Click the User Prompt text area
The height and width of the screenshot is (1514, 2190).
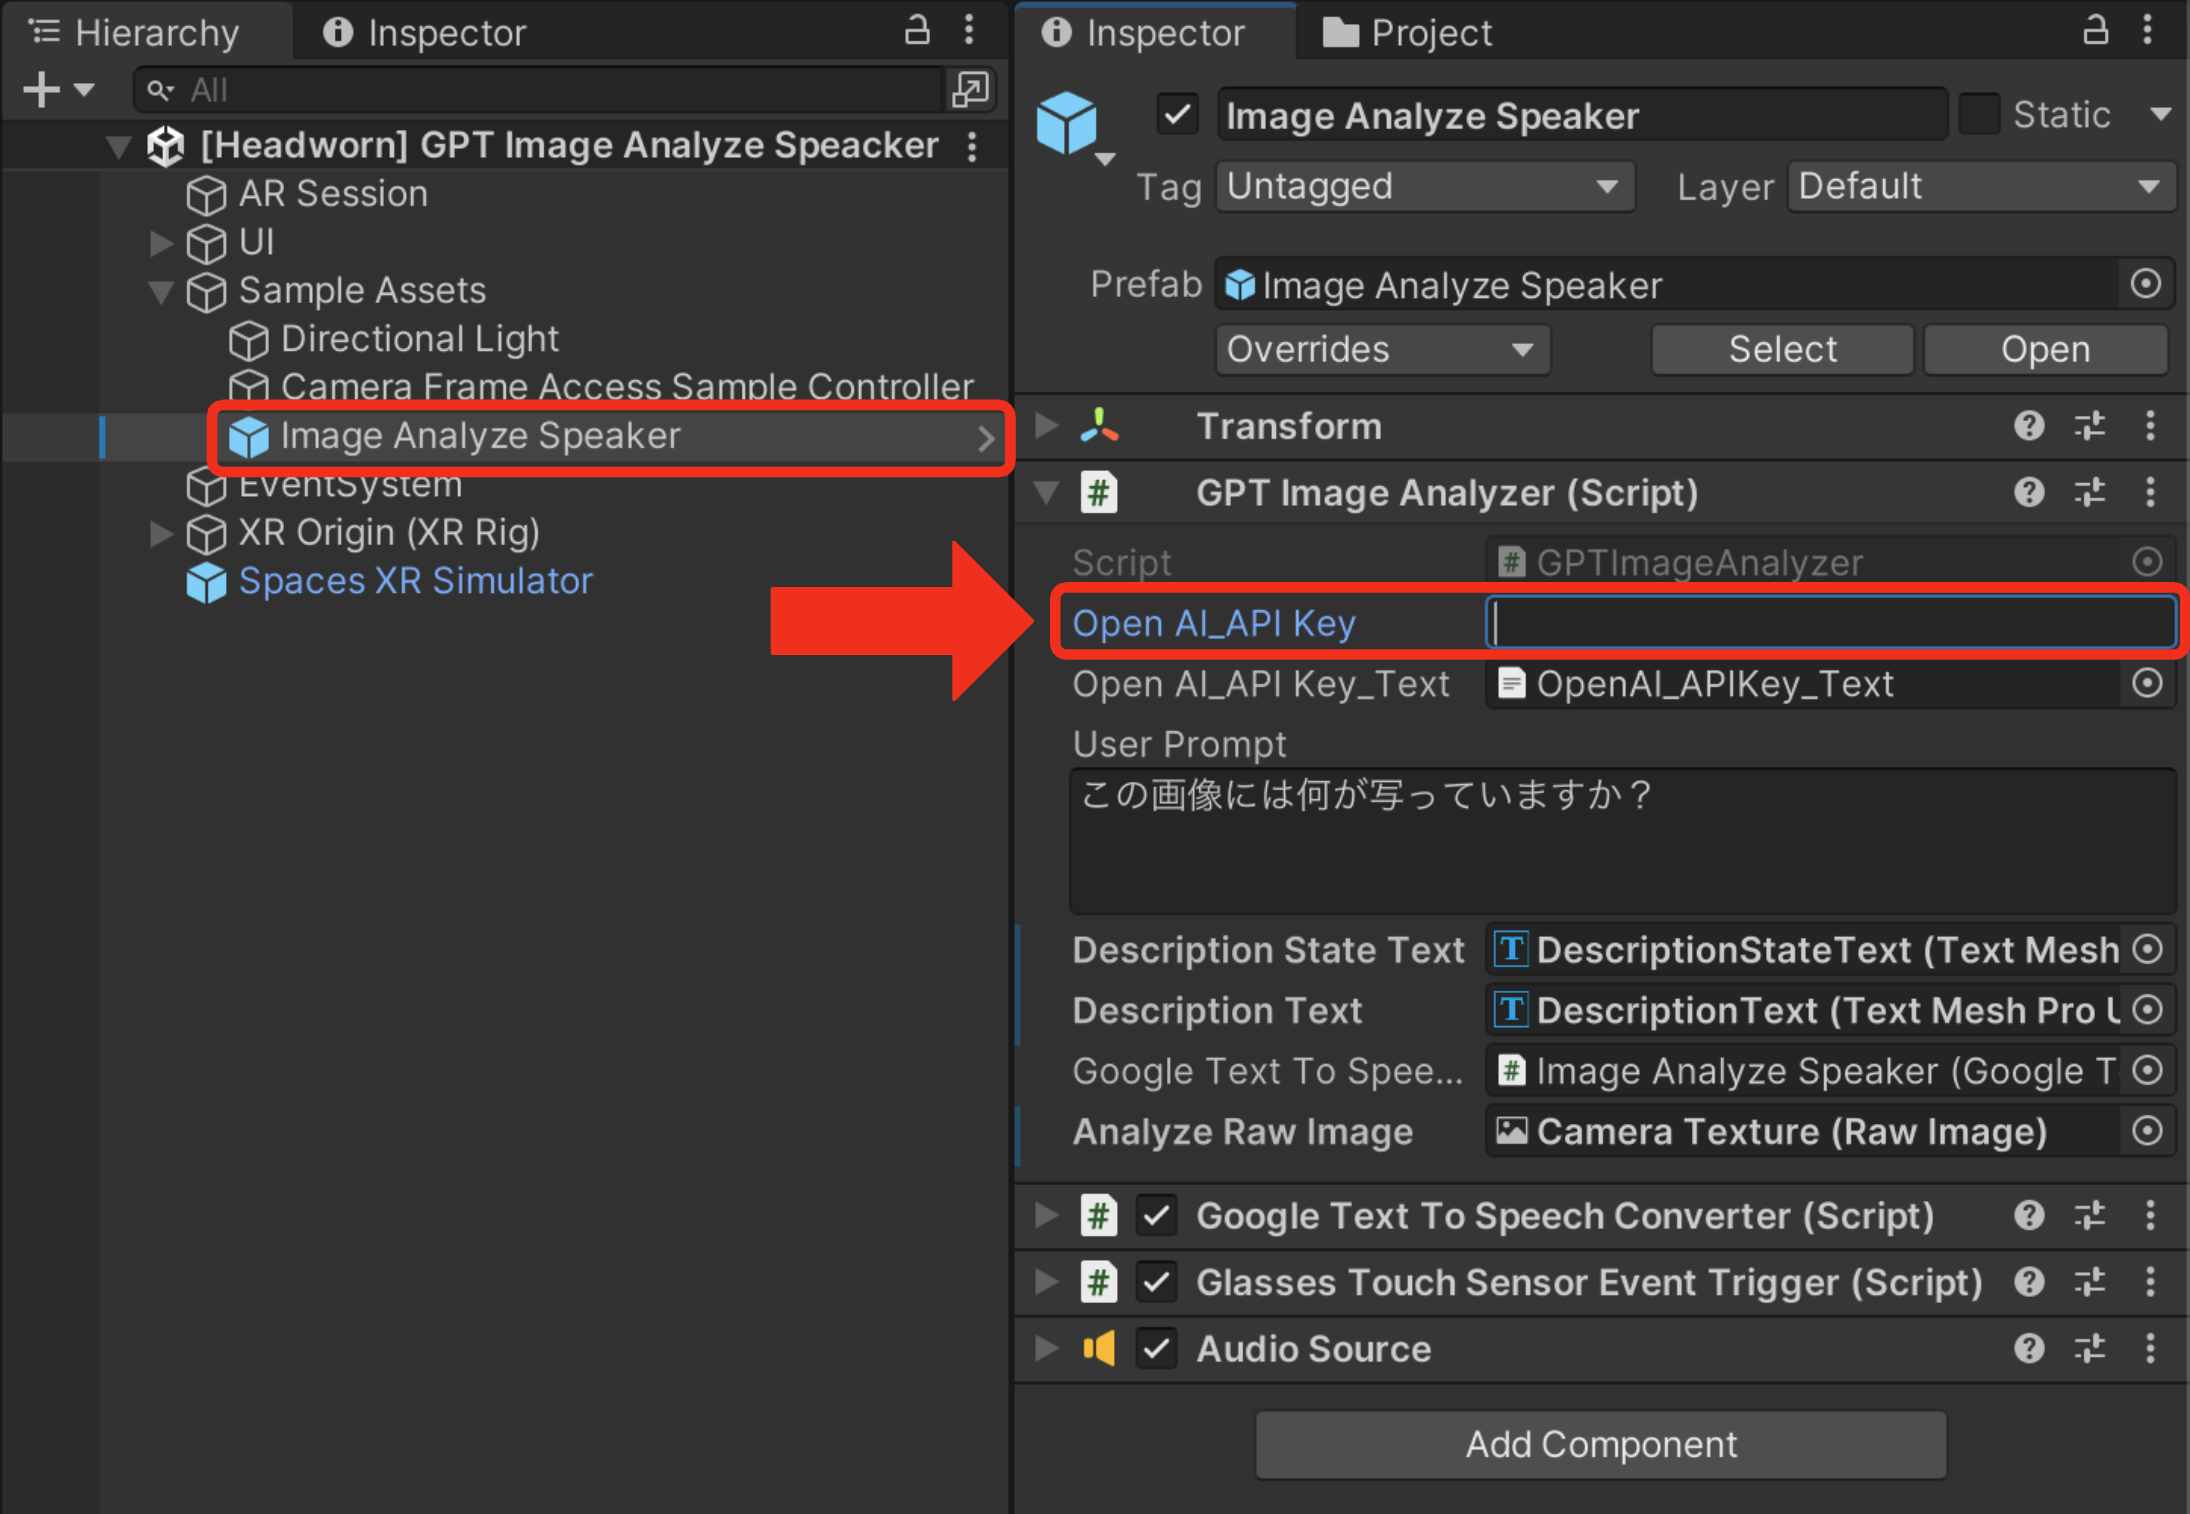1622,842
